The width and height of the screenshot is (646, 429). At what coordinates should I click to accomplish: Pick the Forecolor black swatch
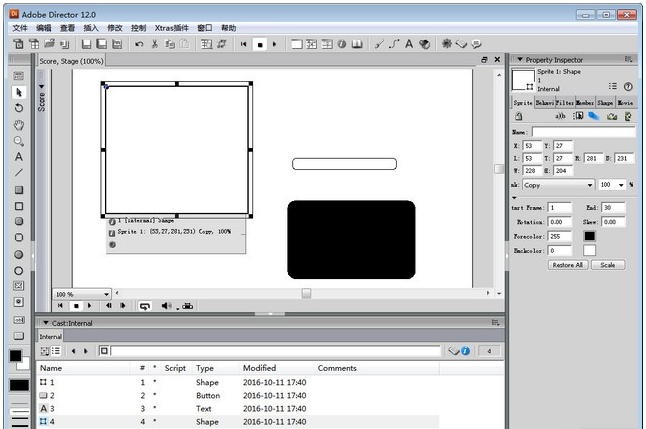[x=590, y=236]
